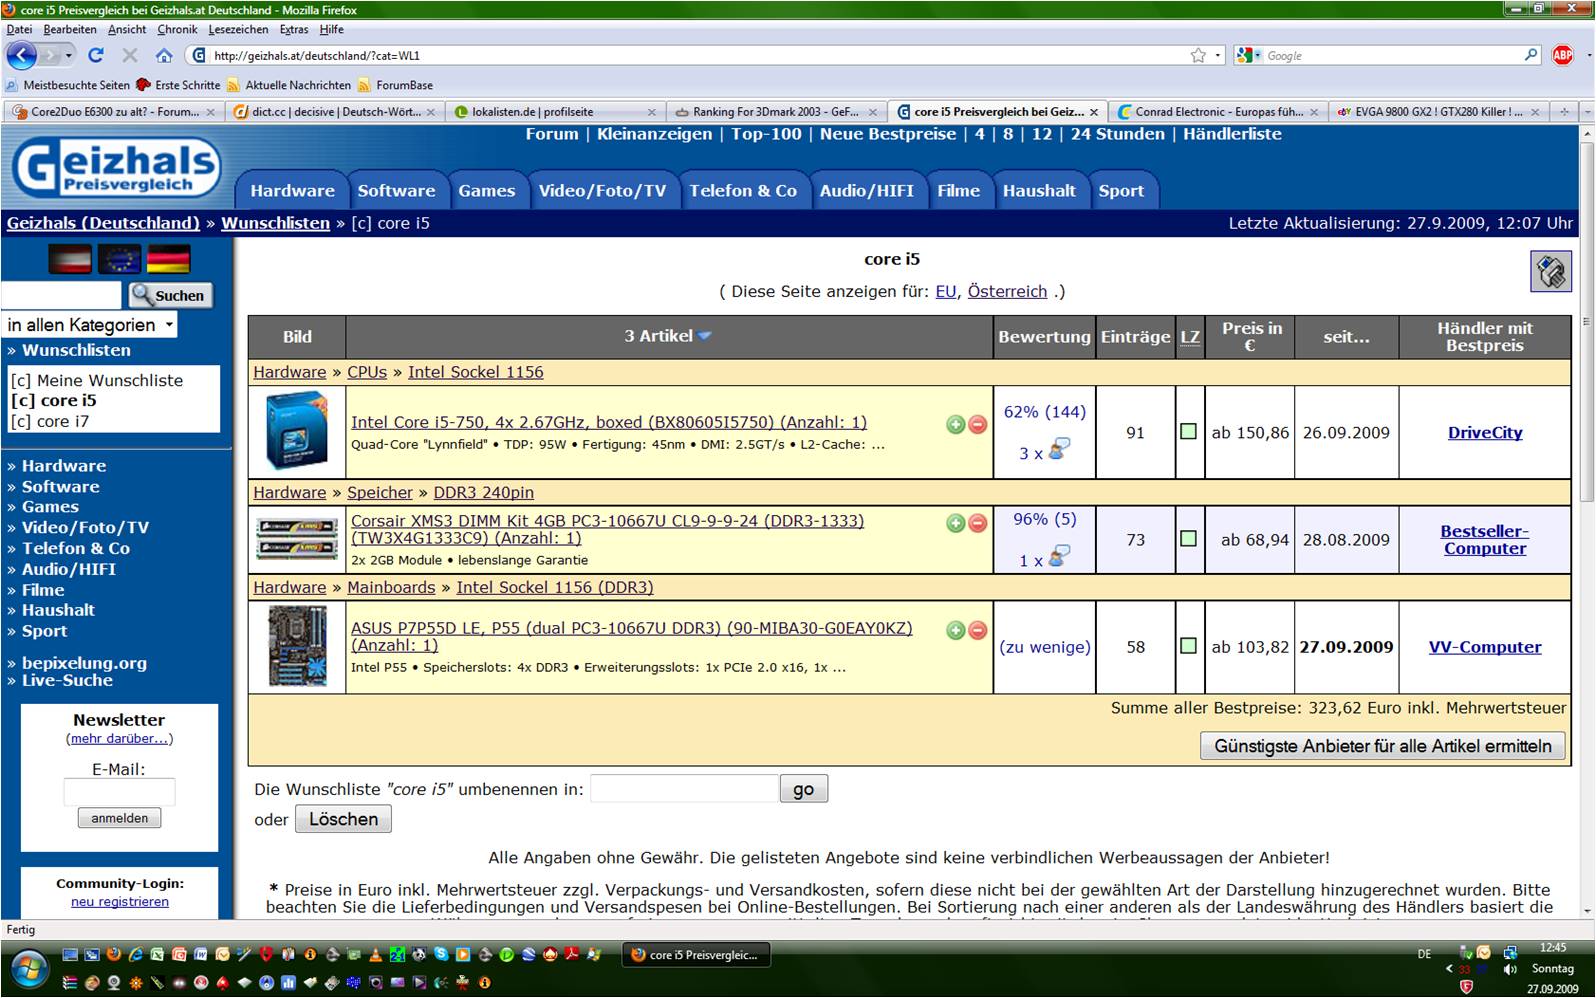Open the Windows Start orb
Viewport: 1596px width, 998px height.
pyautogui.click(x=29, y=969)
